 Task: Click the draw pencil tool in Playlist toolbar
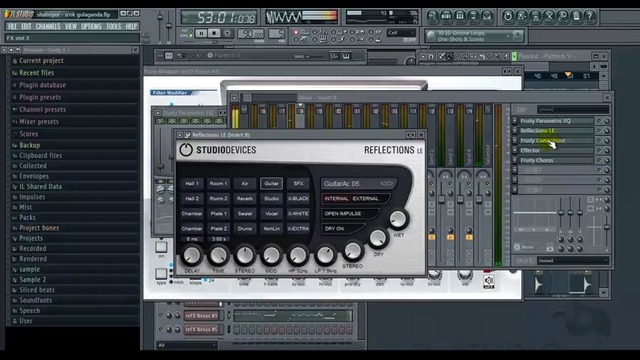442,56
